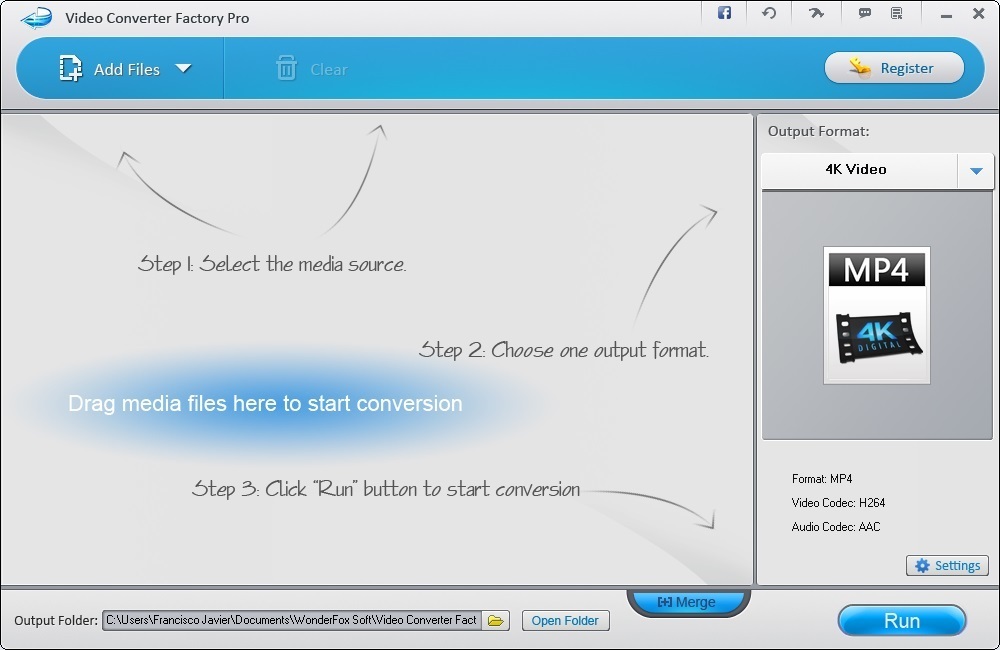Click the drag media files drop area

[x=264, y=403]
